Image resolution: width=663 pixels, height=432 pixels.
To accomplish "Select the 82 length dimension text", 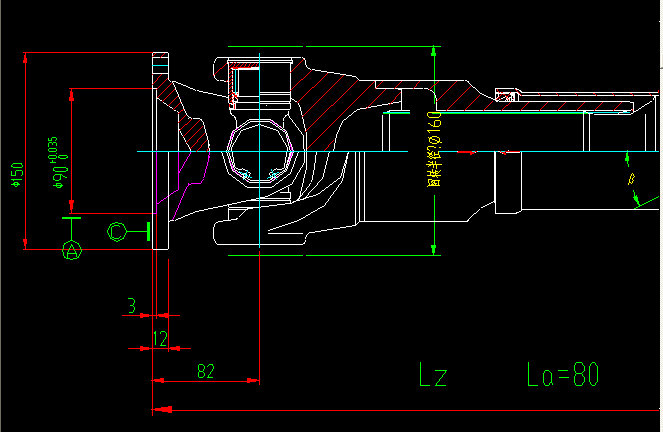I will [x=205, y=371].
